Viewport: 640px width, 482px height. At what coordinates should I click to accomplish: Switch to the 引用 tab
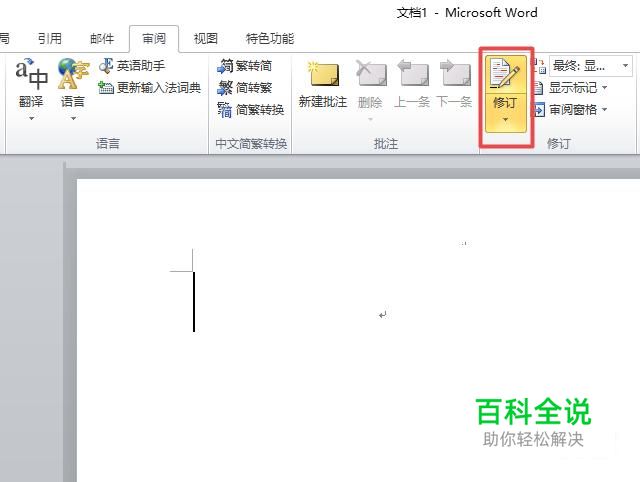point(50,39)
